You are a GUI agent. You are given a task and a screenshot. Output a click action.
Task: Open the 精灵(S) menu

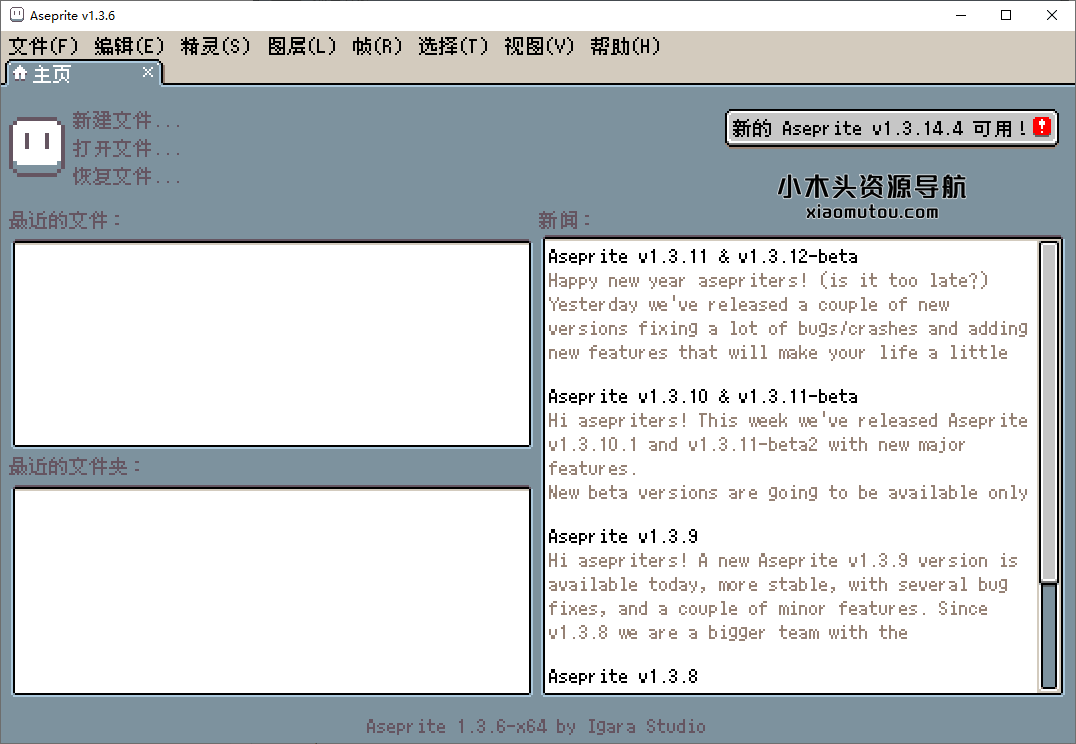(215, 47)
